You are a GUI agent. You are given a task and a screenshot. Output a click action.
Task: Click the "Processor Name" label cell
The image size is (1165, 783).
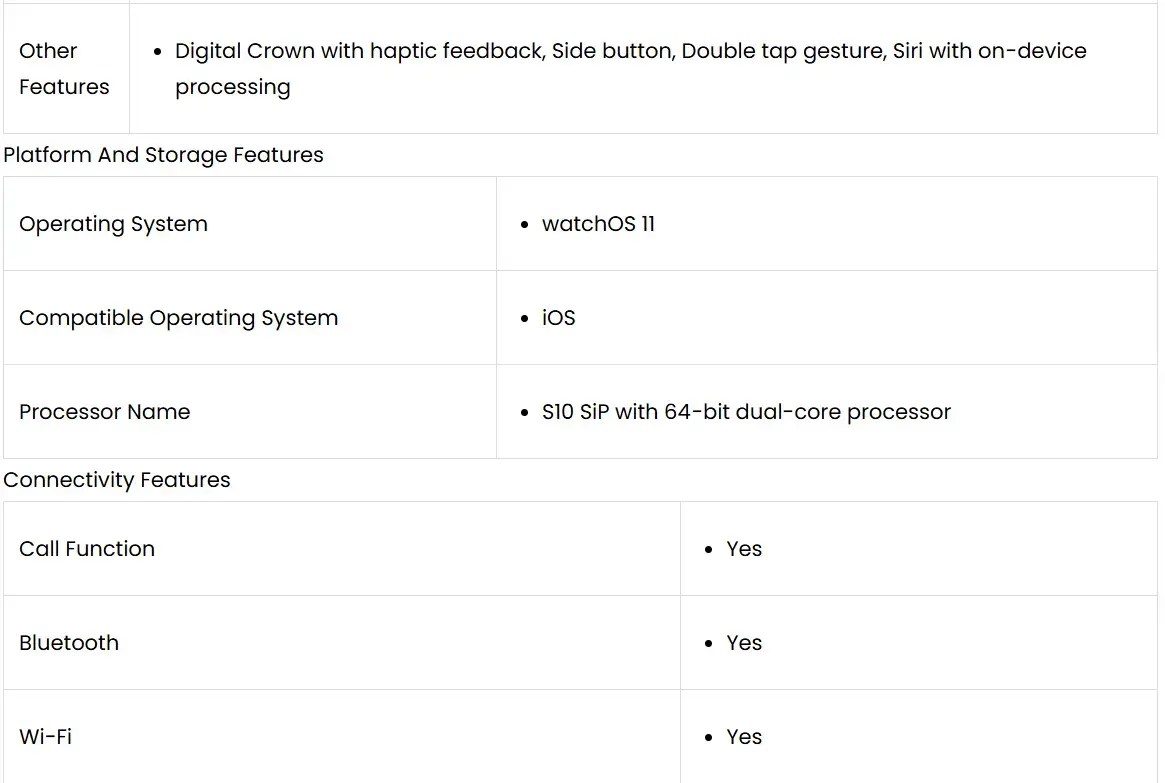pyautogui.click(x=104, y=412)
